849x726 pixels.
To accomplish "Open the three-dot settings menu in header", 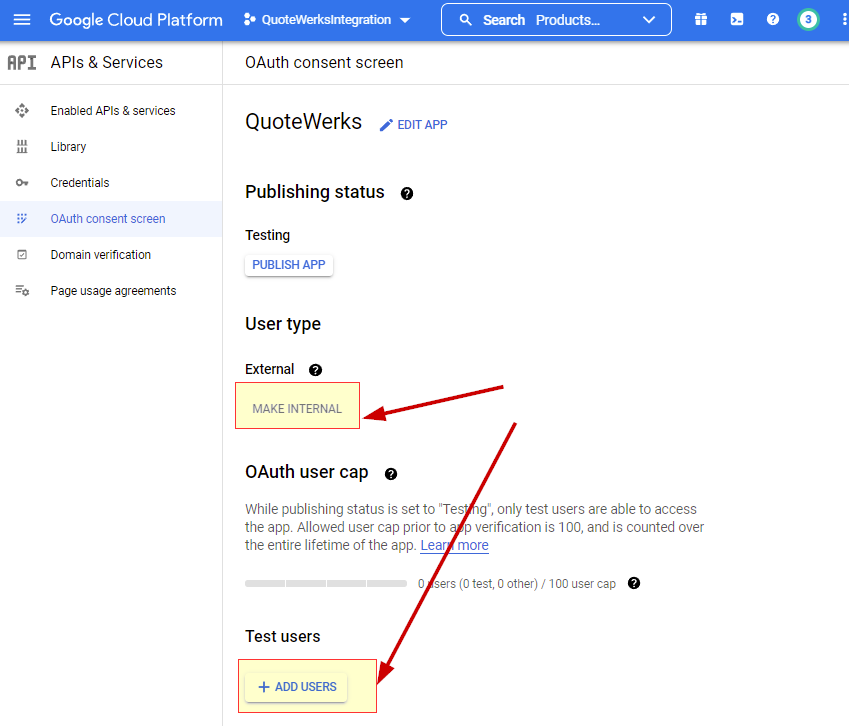I will pos(840,20).
